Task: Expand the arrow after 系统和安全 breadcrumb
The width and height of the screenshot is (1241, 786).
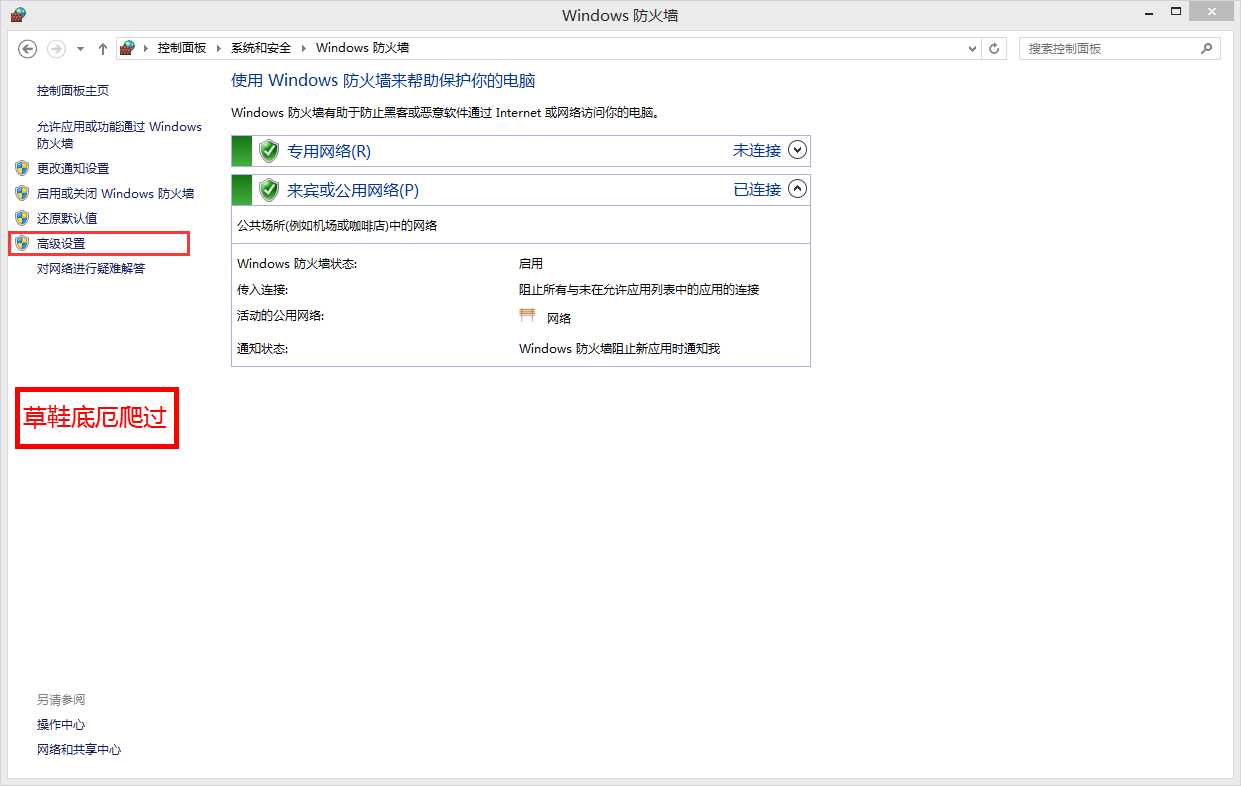Action: point(303,48)
